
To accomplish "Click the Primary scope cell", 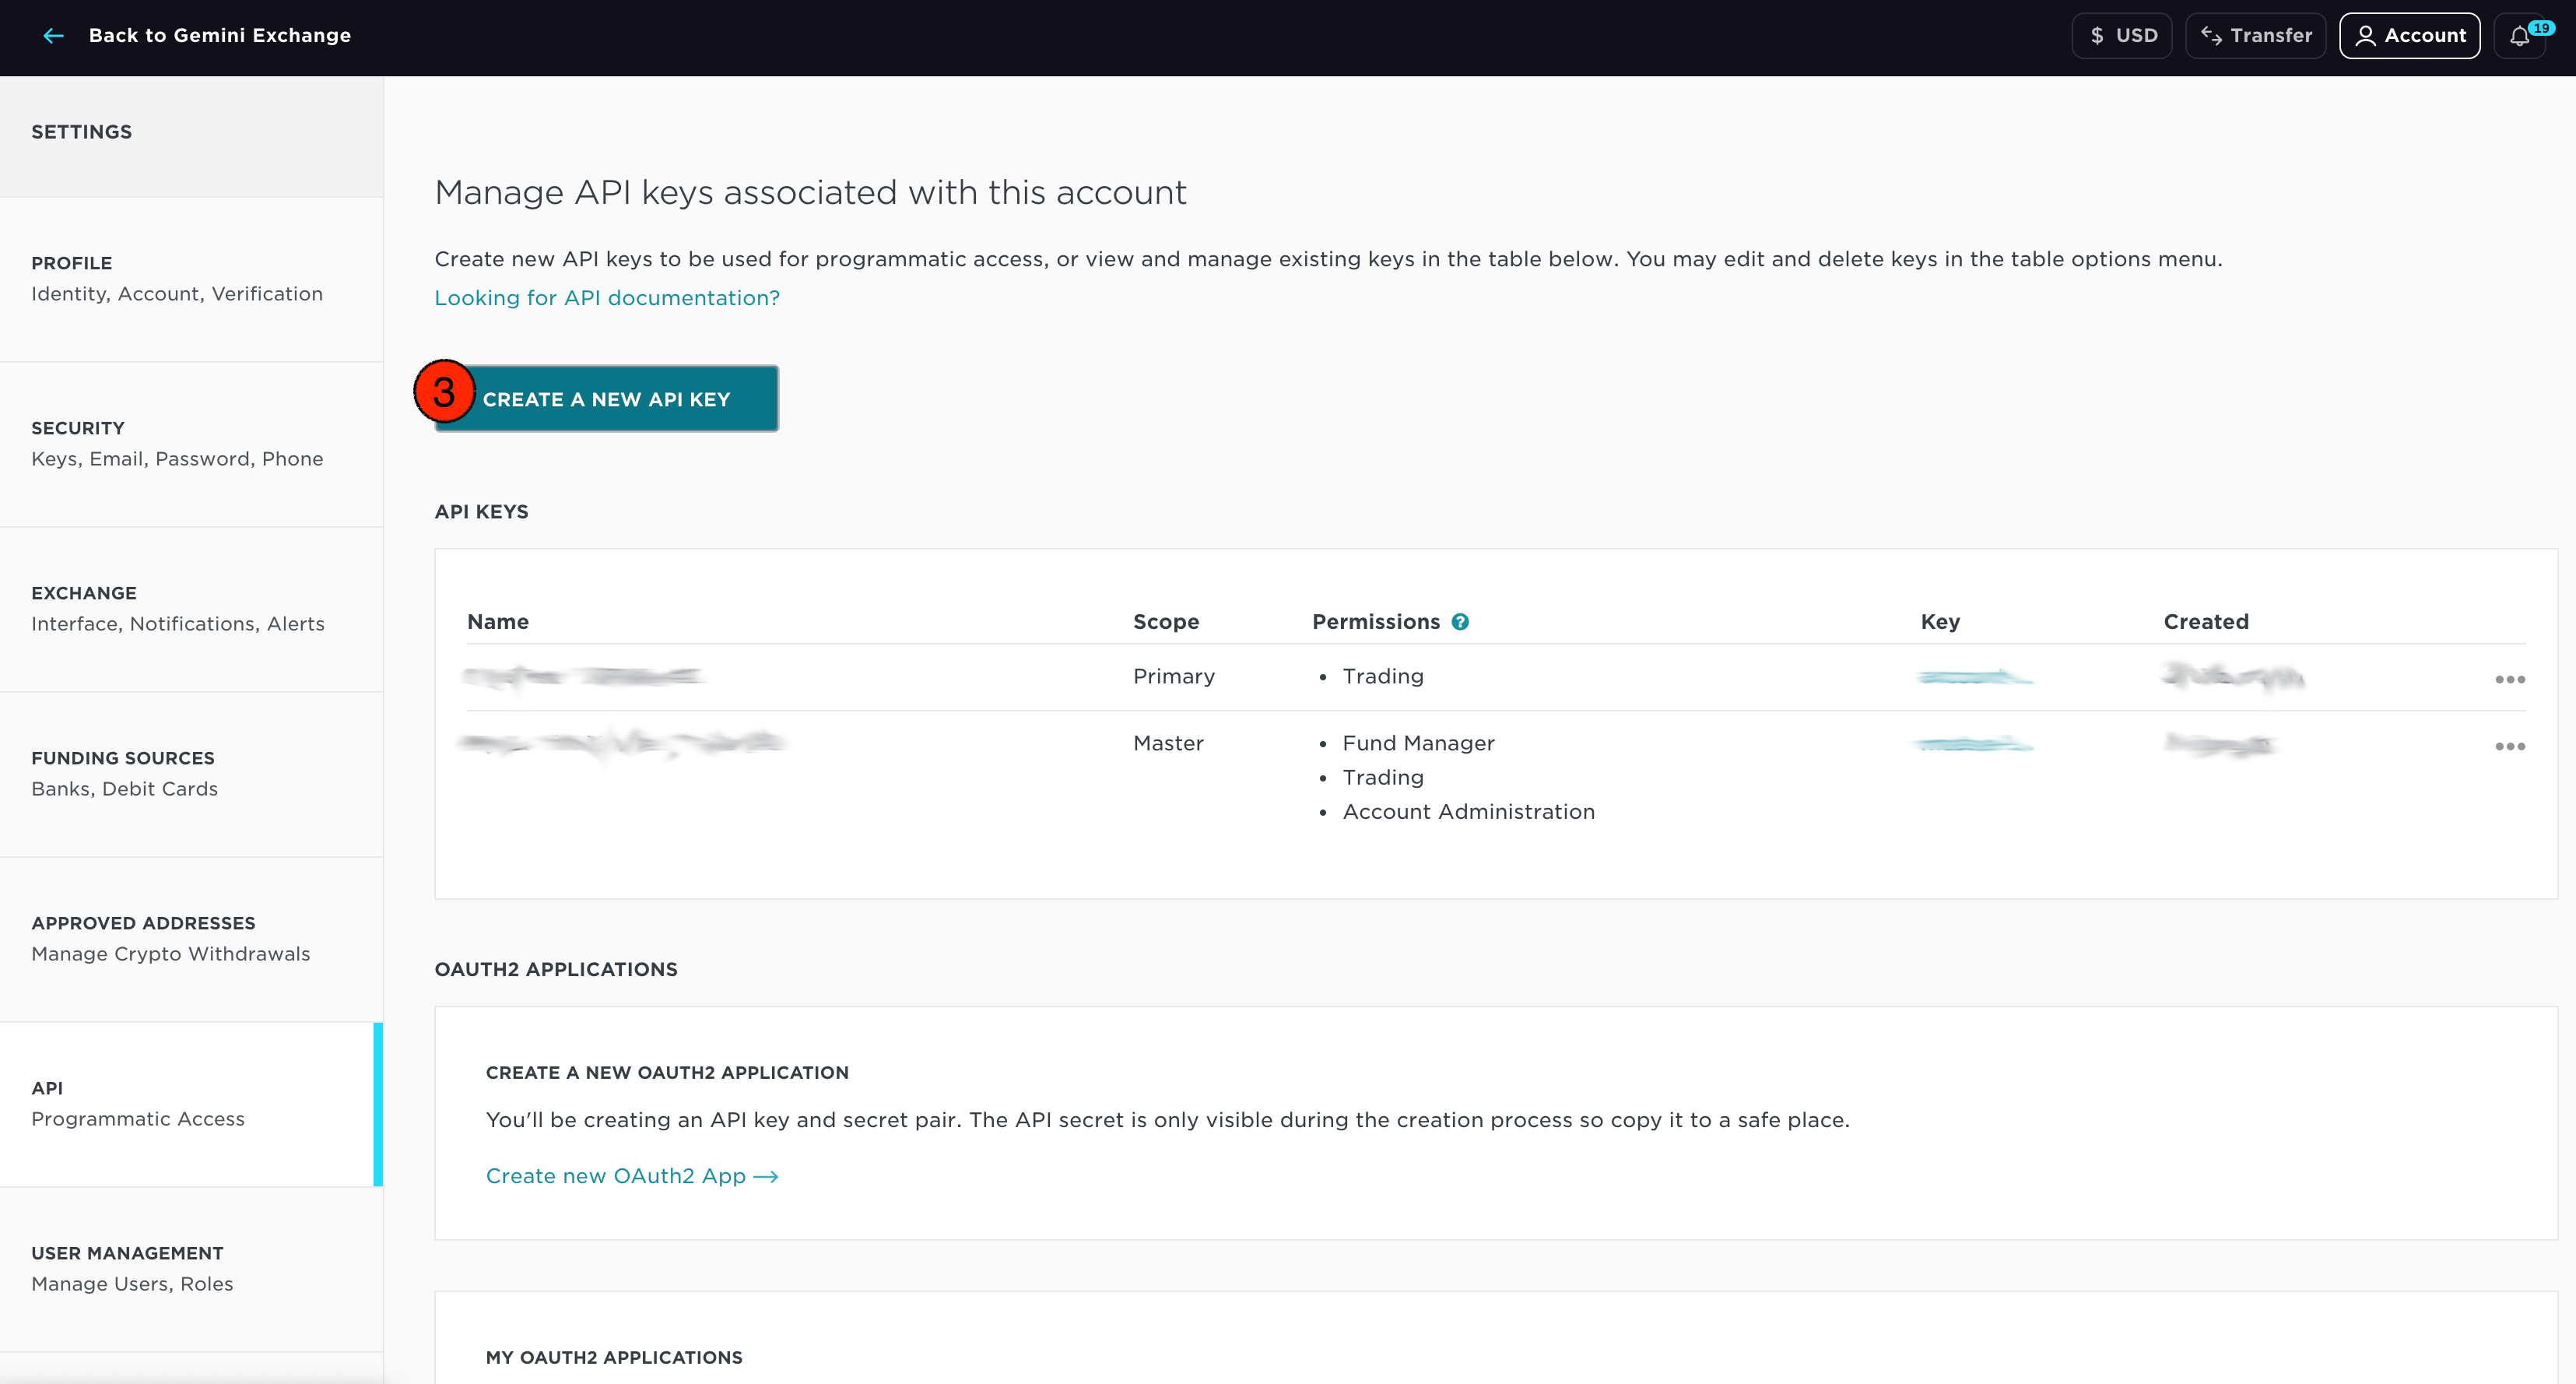I will [x=1174, y=677].
